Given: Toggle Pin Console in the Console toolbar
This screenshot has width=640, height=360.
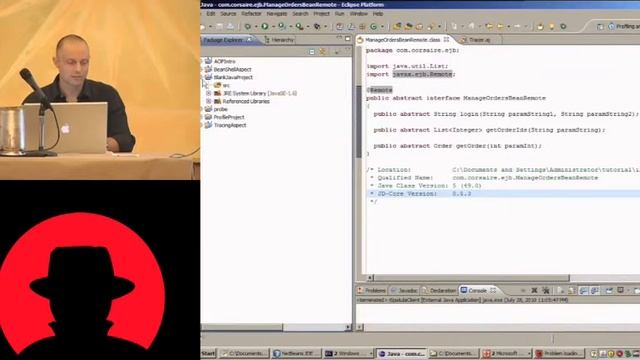Looking at the screenshot, I should [609, 290].
